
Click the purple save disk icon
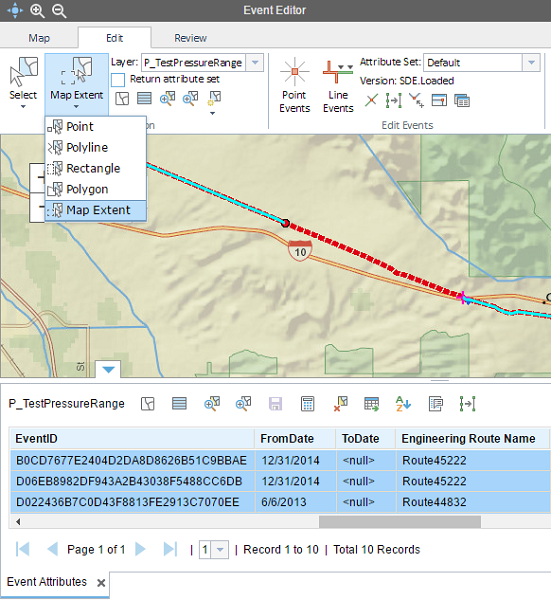click(x=276, y=404)
